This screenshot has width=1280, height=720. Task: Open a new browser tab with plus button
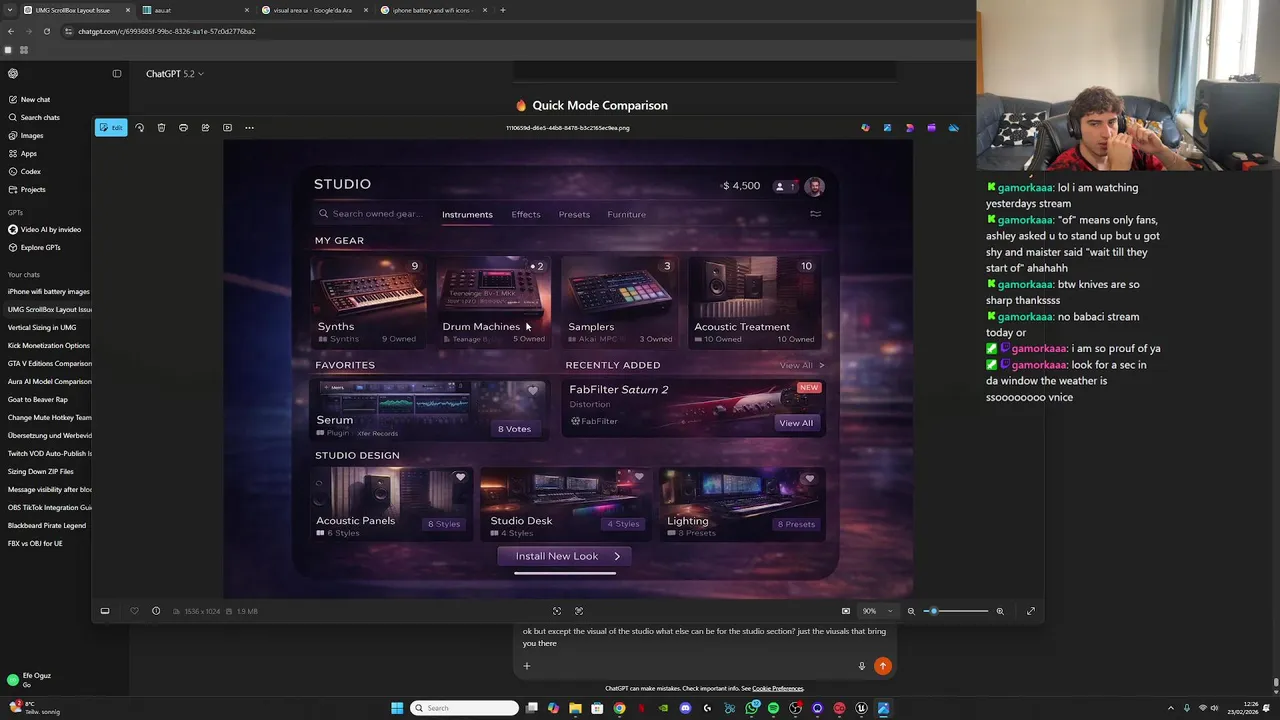click(x=502, y=10)
